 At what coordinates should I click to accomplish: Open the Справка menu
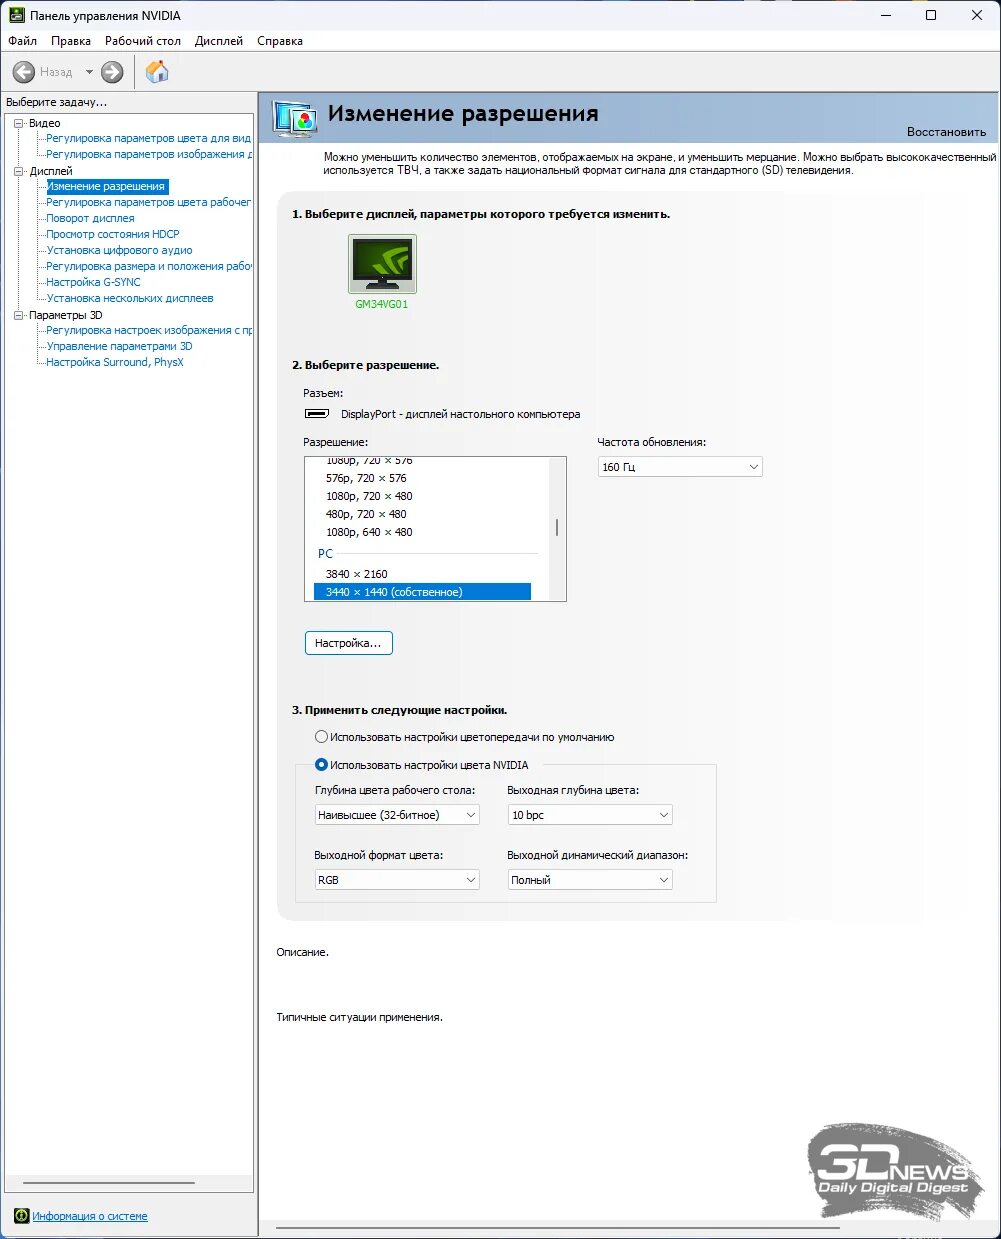[280, 41]
